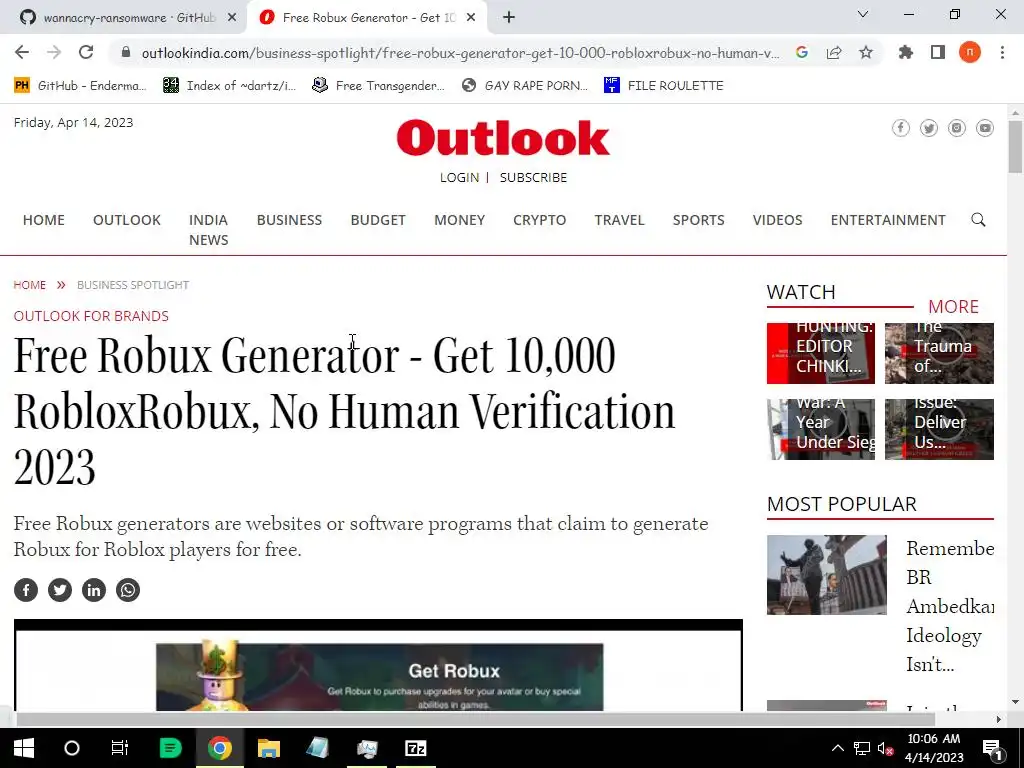Click the vertical page scrollbar thumb
This screenshot has width=1024, height=768.
pos(1015,147)
